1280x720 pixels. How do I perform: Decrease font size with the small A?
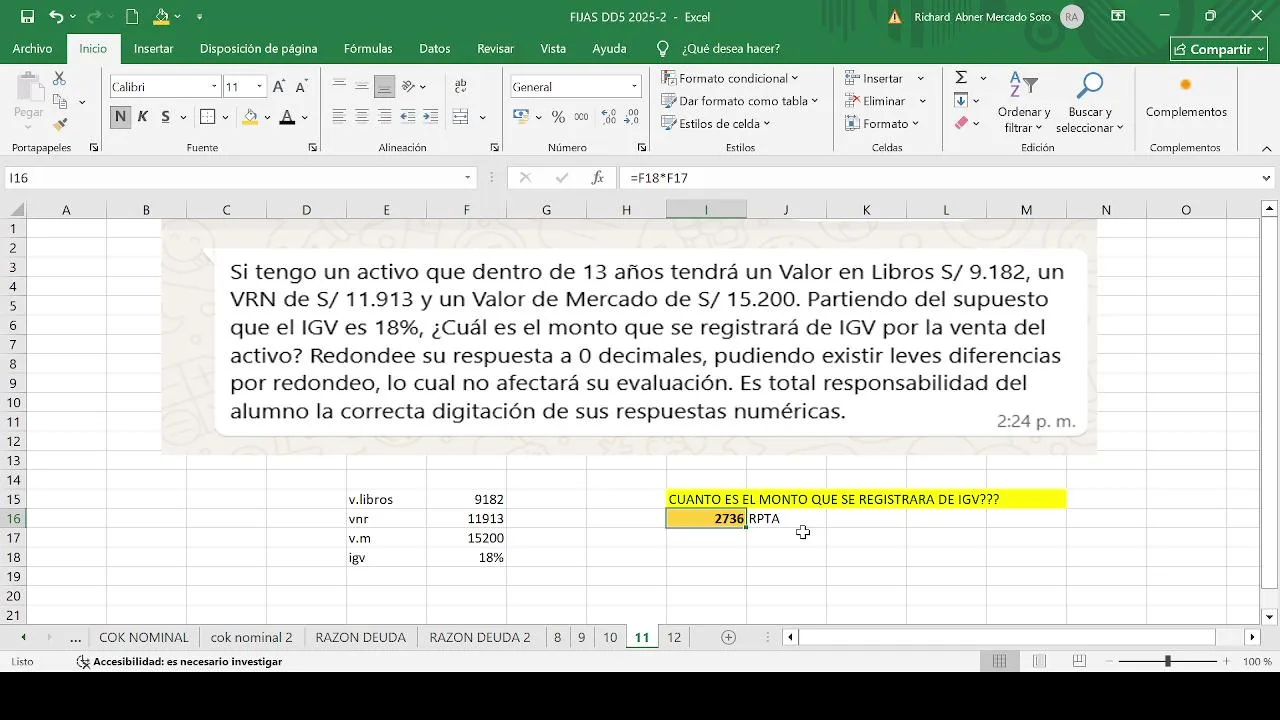coord(300,87)
